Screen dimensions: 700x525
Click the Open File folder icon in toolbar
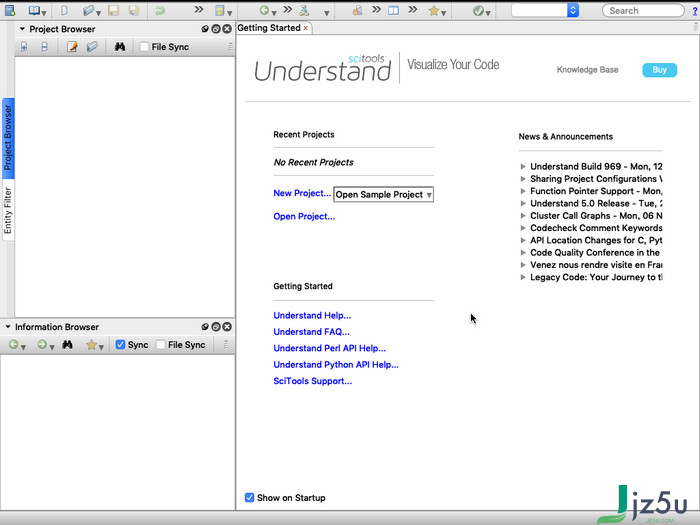88,10
